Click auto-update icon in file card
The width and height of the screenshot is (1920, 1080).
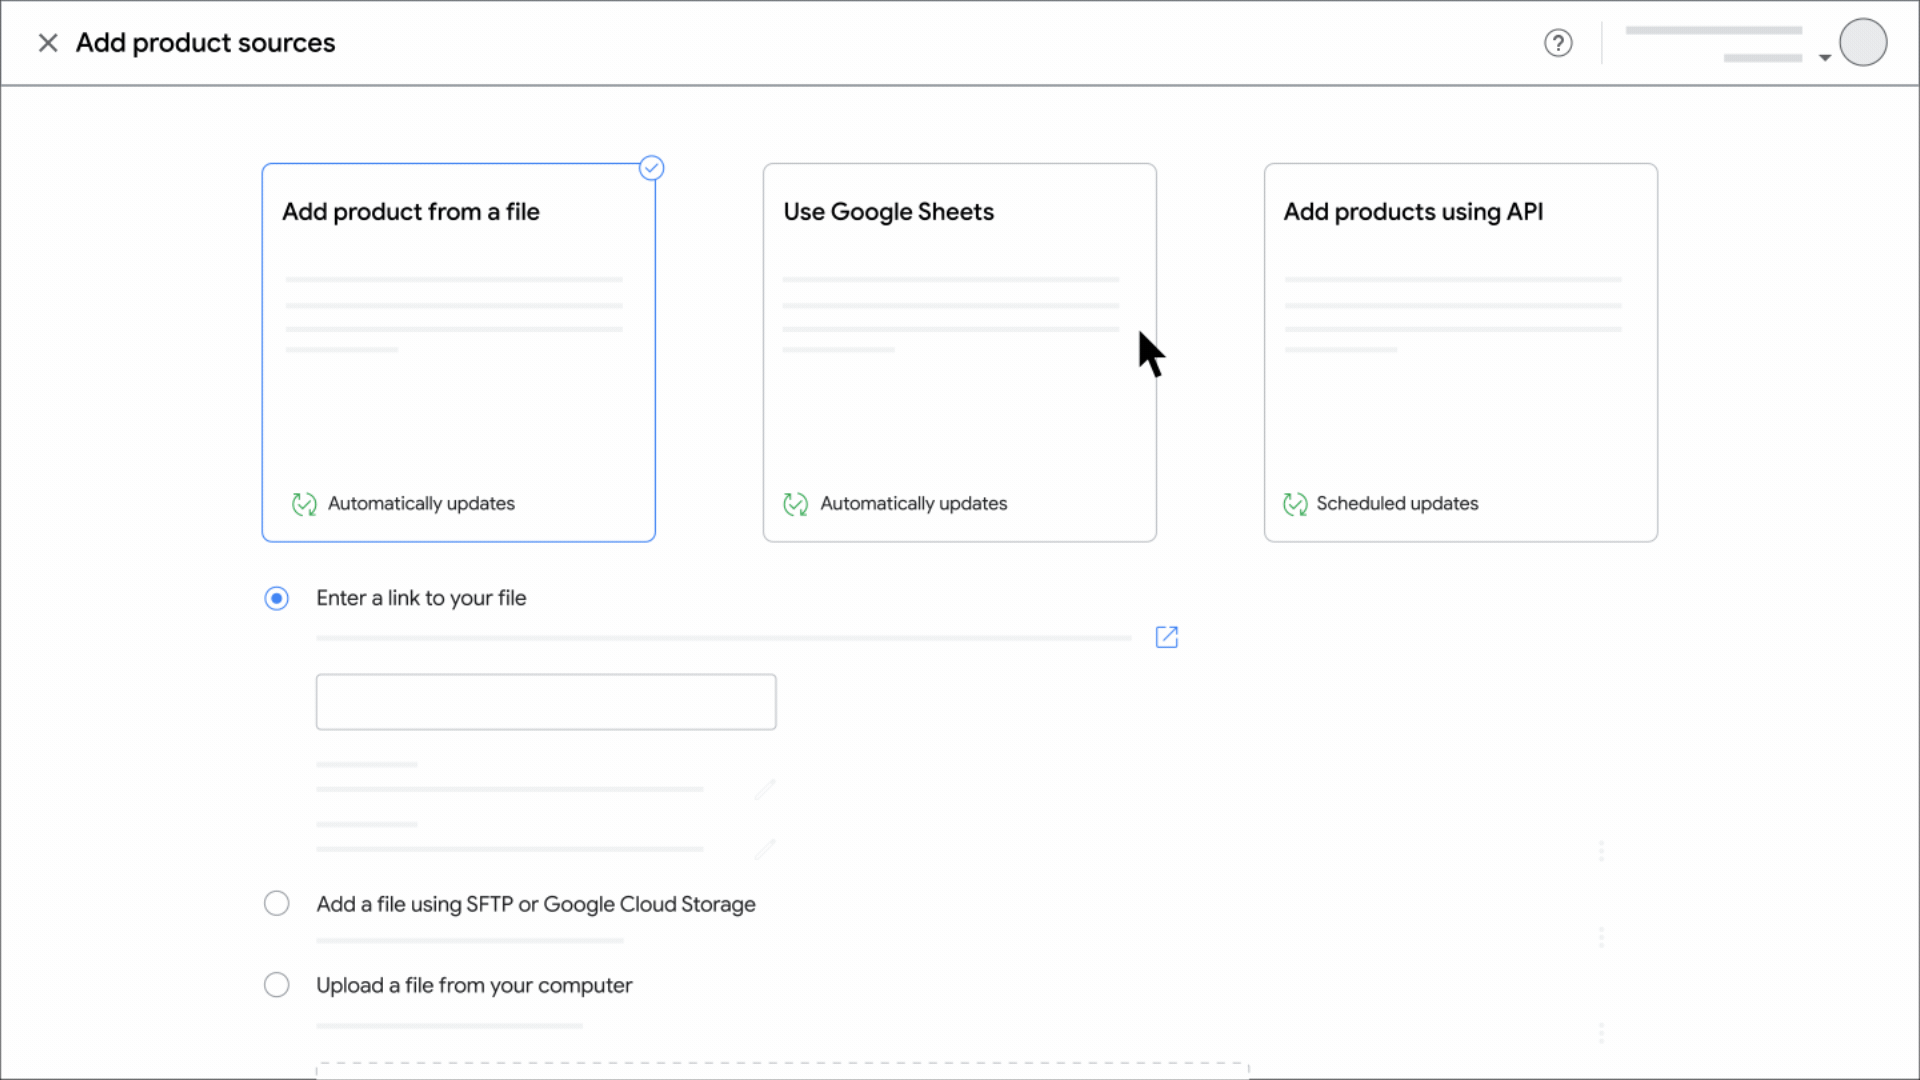[304, 504]
